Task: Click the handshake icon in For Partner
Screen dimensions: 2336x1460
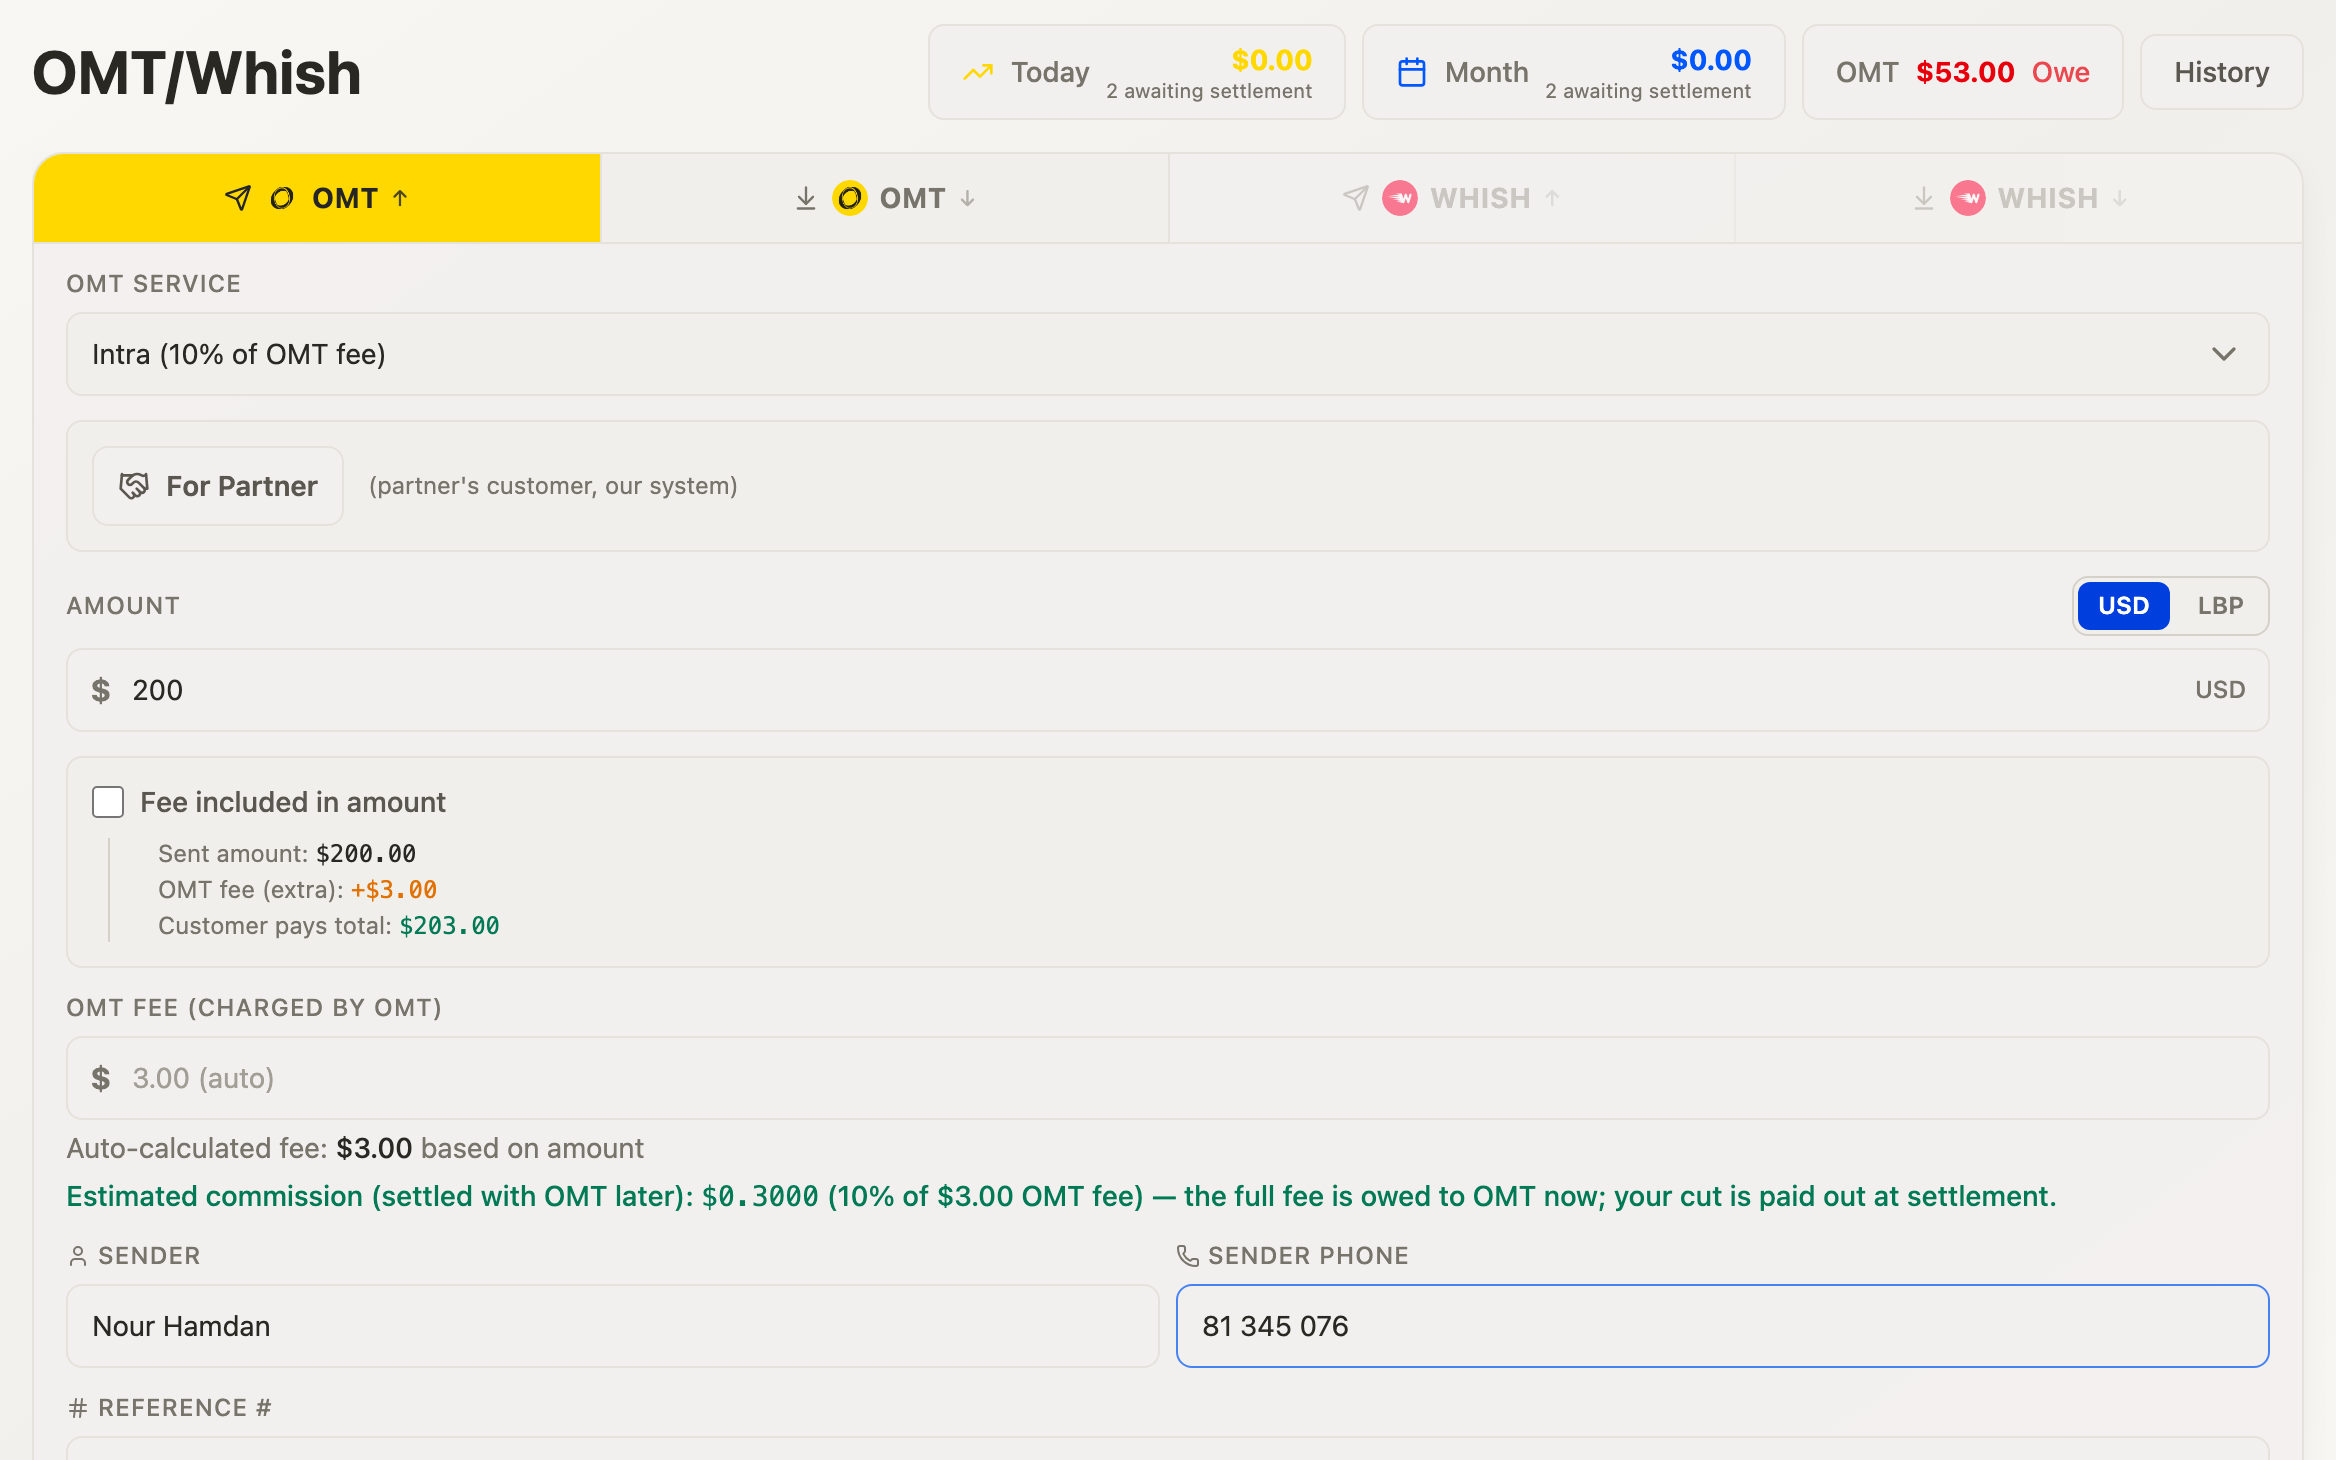Action: pos(134,486)
